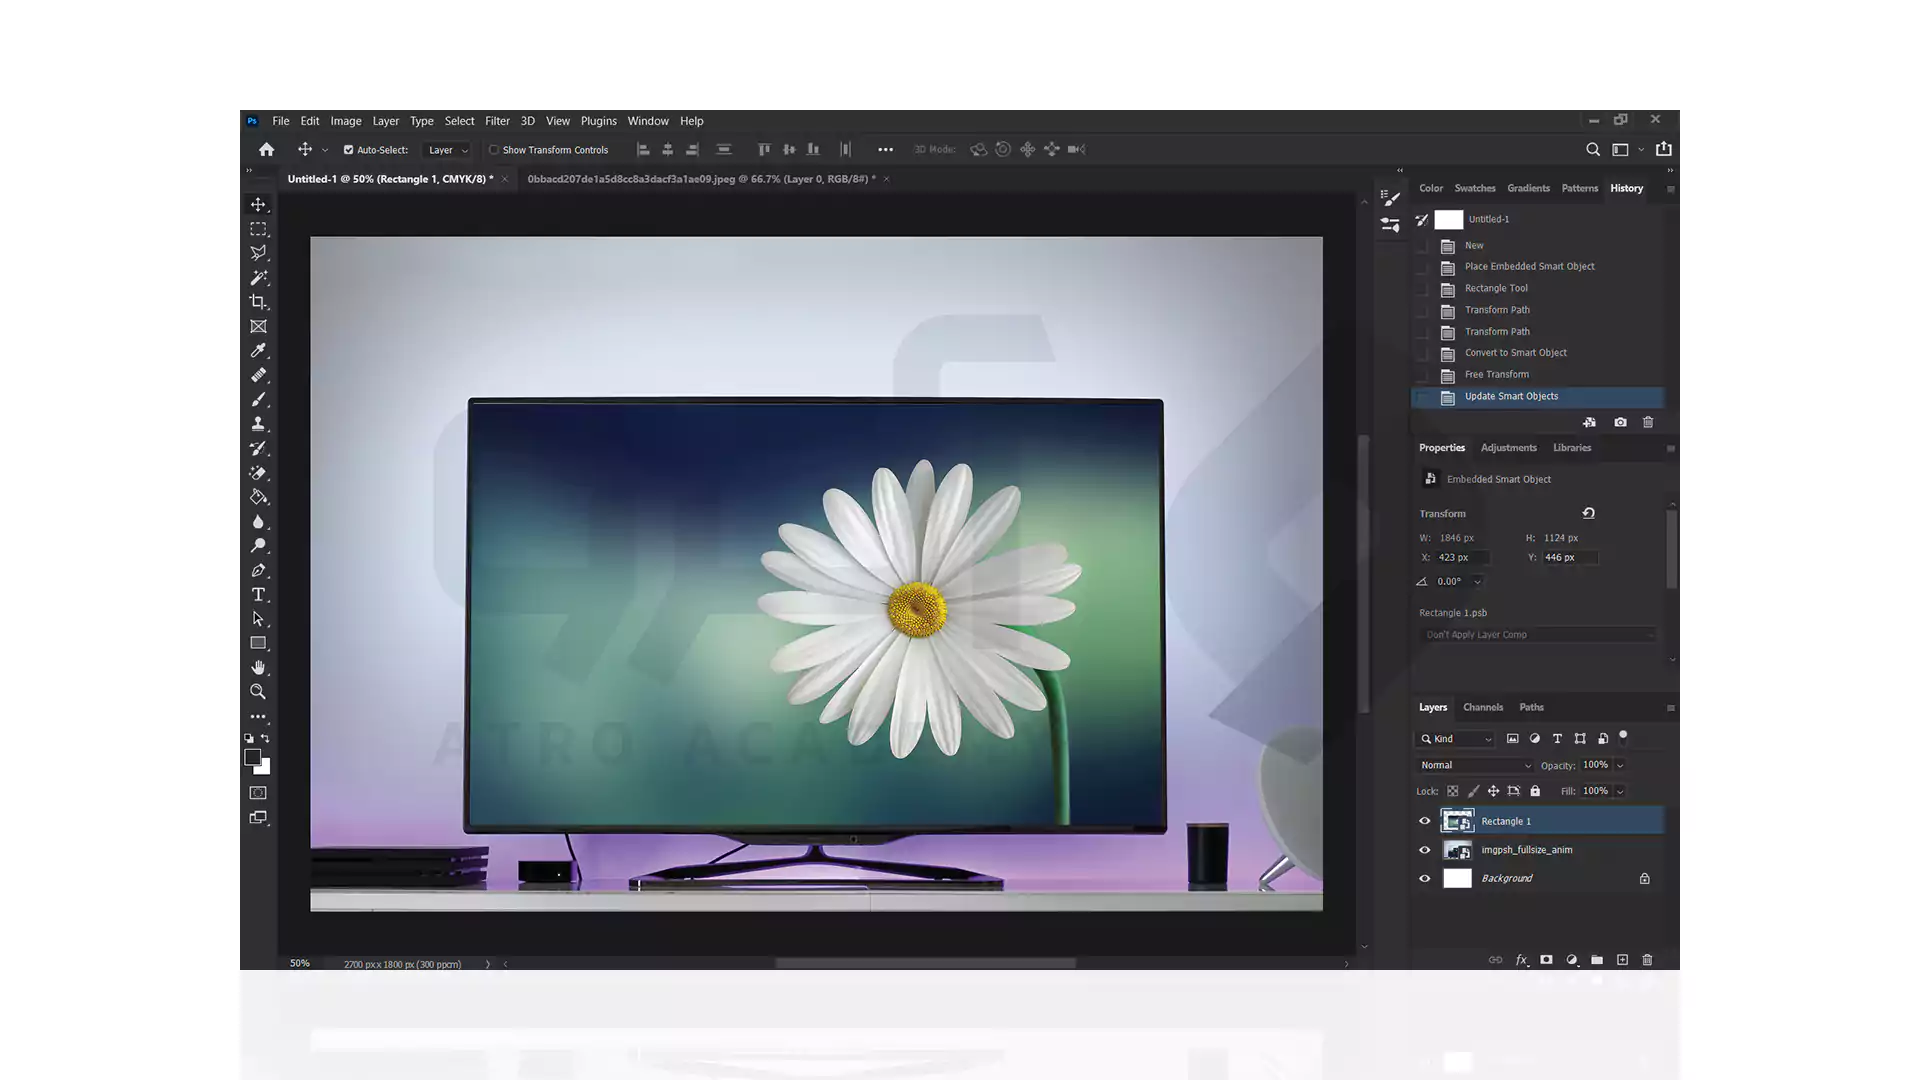Hide the Rectangle 1 layer
This screenshot has width=1920, height=1080.
[x=1425, y=821]
